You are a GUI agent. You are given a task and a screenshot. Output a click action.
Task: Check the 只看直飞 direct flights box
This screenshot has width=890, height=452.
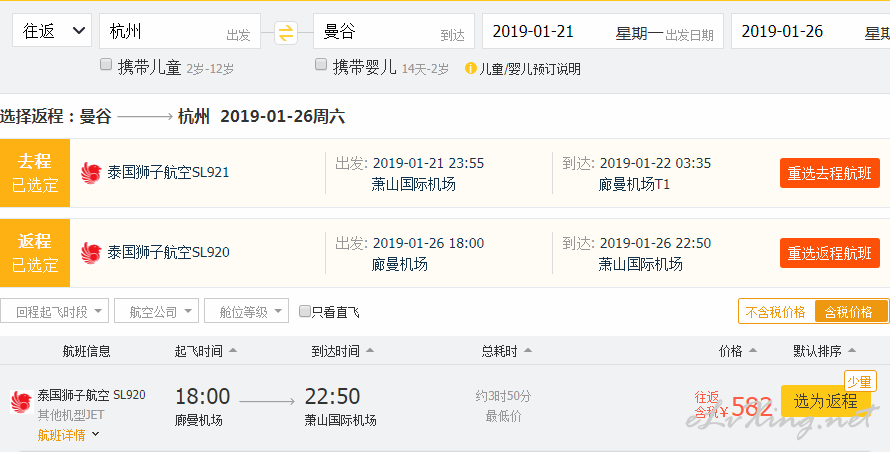[305, 311]
